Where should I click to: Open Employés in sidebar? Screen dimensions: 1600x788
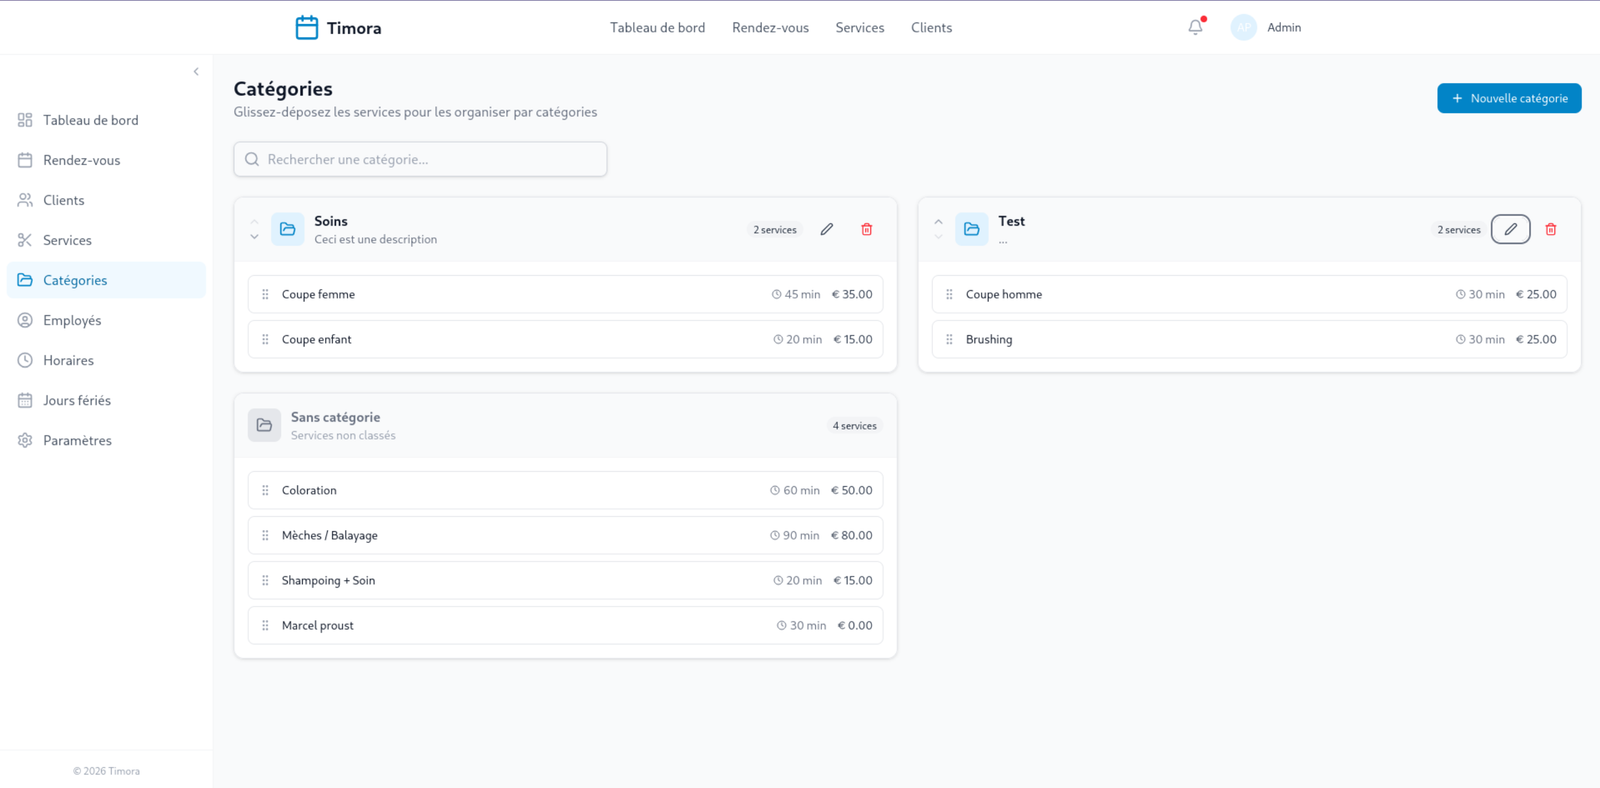[x=106, y=320]
